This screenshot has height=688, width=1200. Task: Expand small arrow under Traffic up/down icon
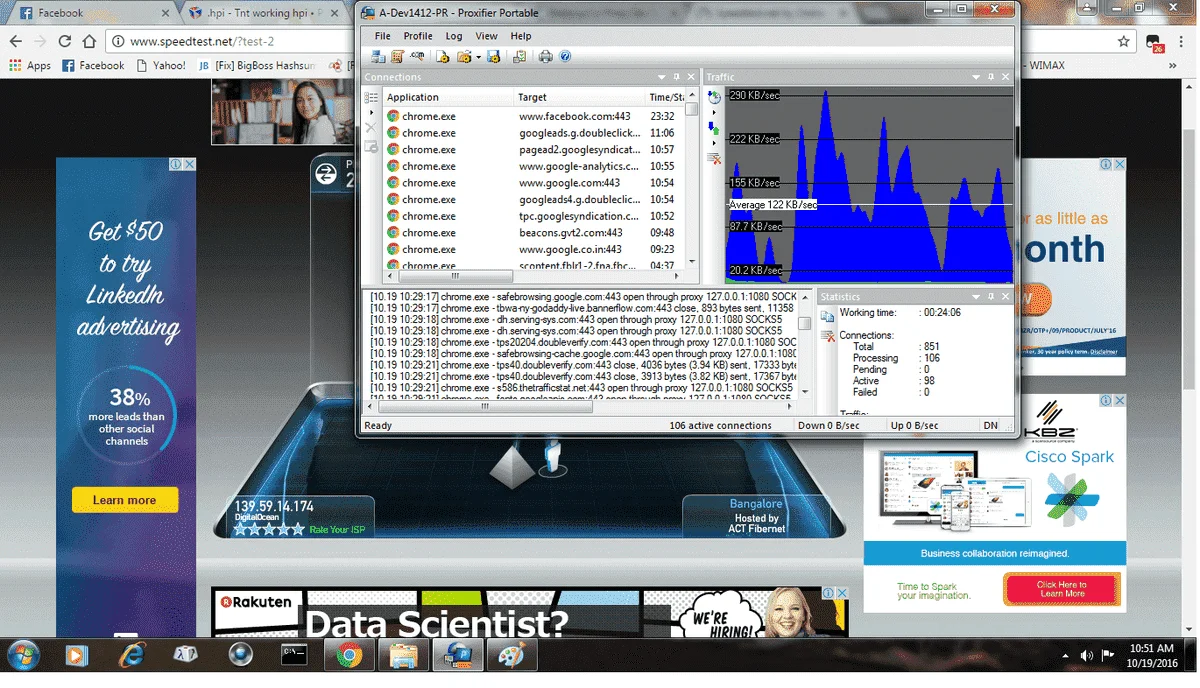(x=714, y=143)
